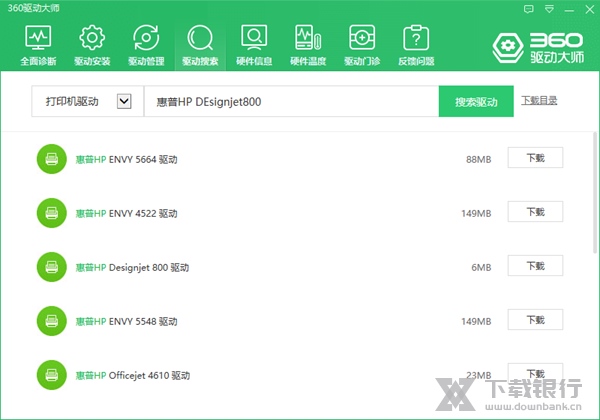Screen dimensions: 600x420
Task: Download the HP ENVY 5664 driver
Action: click(535, 158)
